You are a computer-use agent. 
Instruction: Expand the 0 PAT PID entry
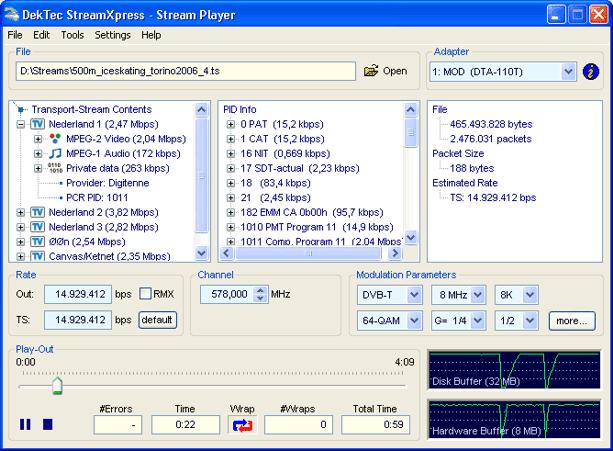click(232, 124)
